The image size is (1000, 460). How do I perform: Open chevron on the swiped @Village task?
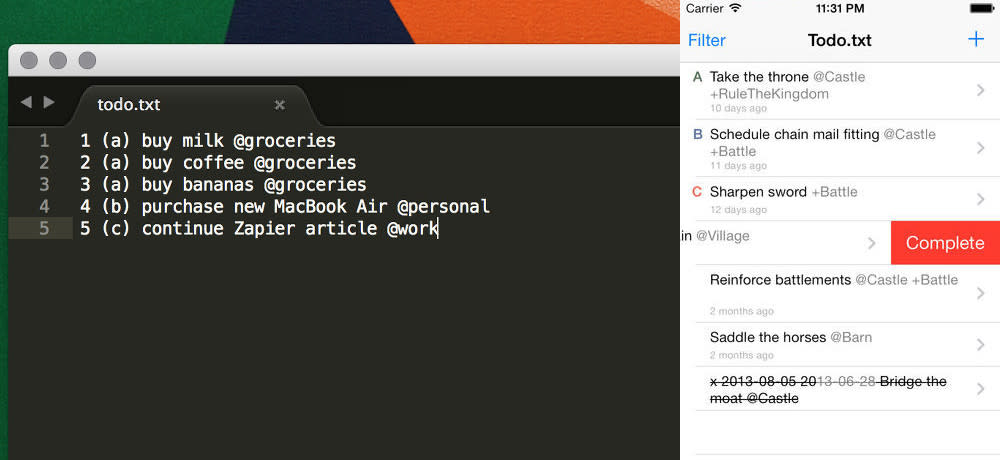[871, 243]
